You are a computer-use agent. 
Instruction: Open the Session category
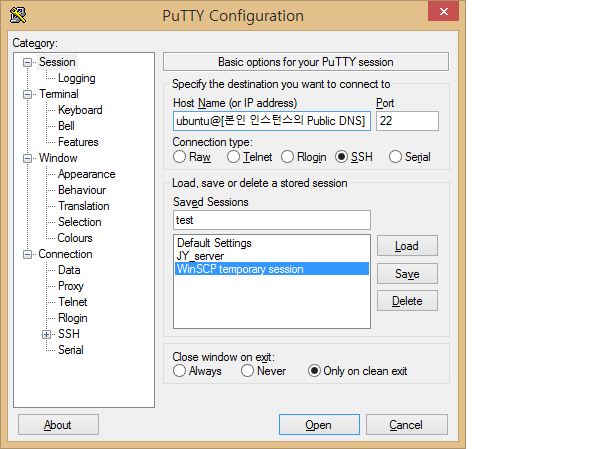coord(57,62)
